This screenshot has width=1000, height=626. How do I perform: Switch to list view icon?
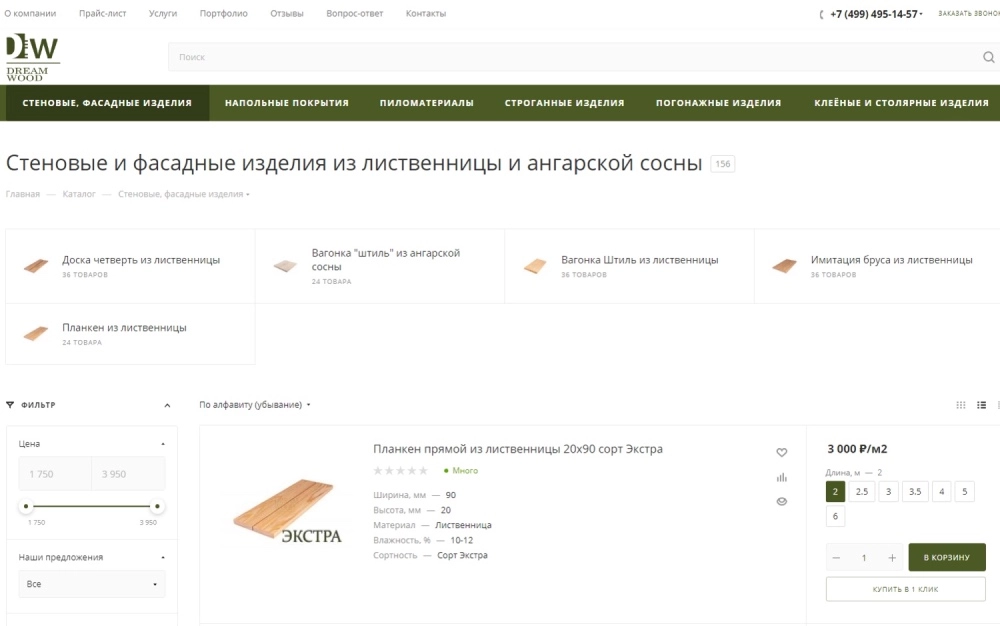(982, 405)
